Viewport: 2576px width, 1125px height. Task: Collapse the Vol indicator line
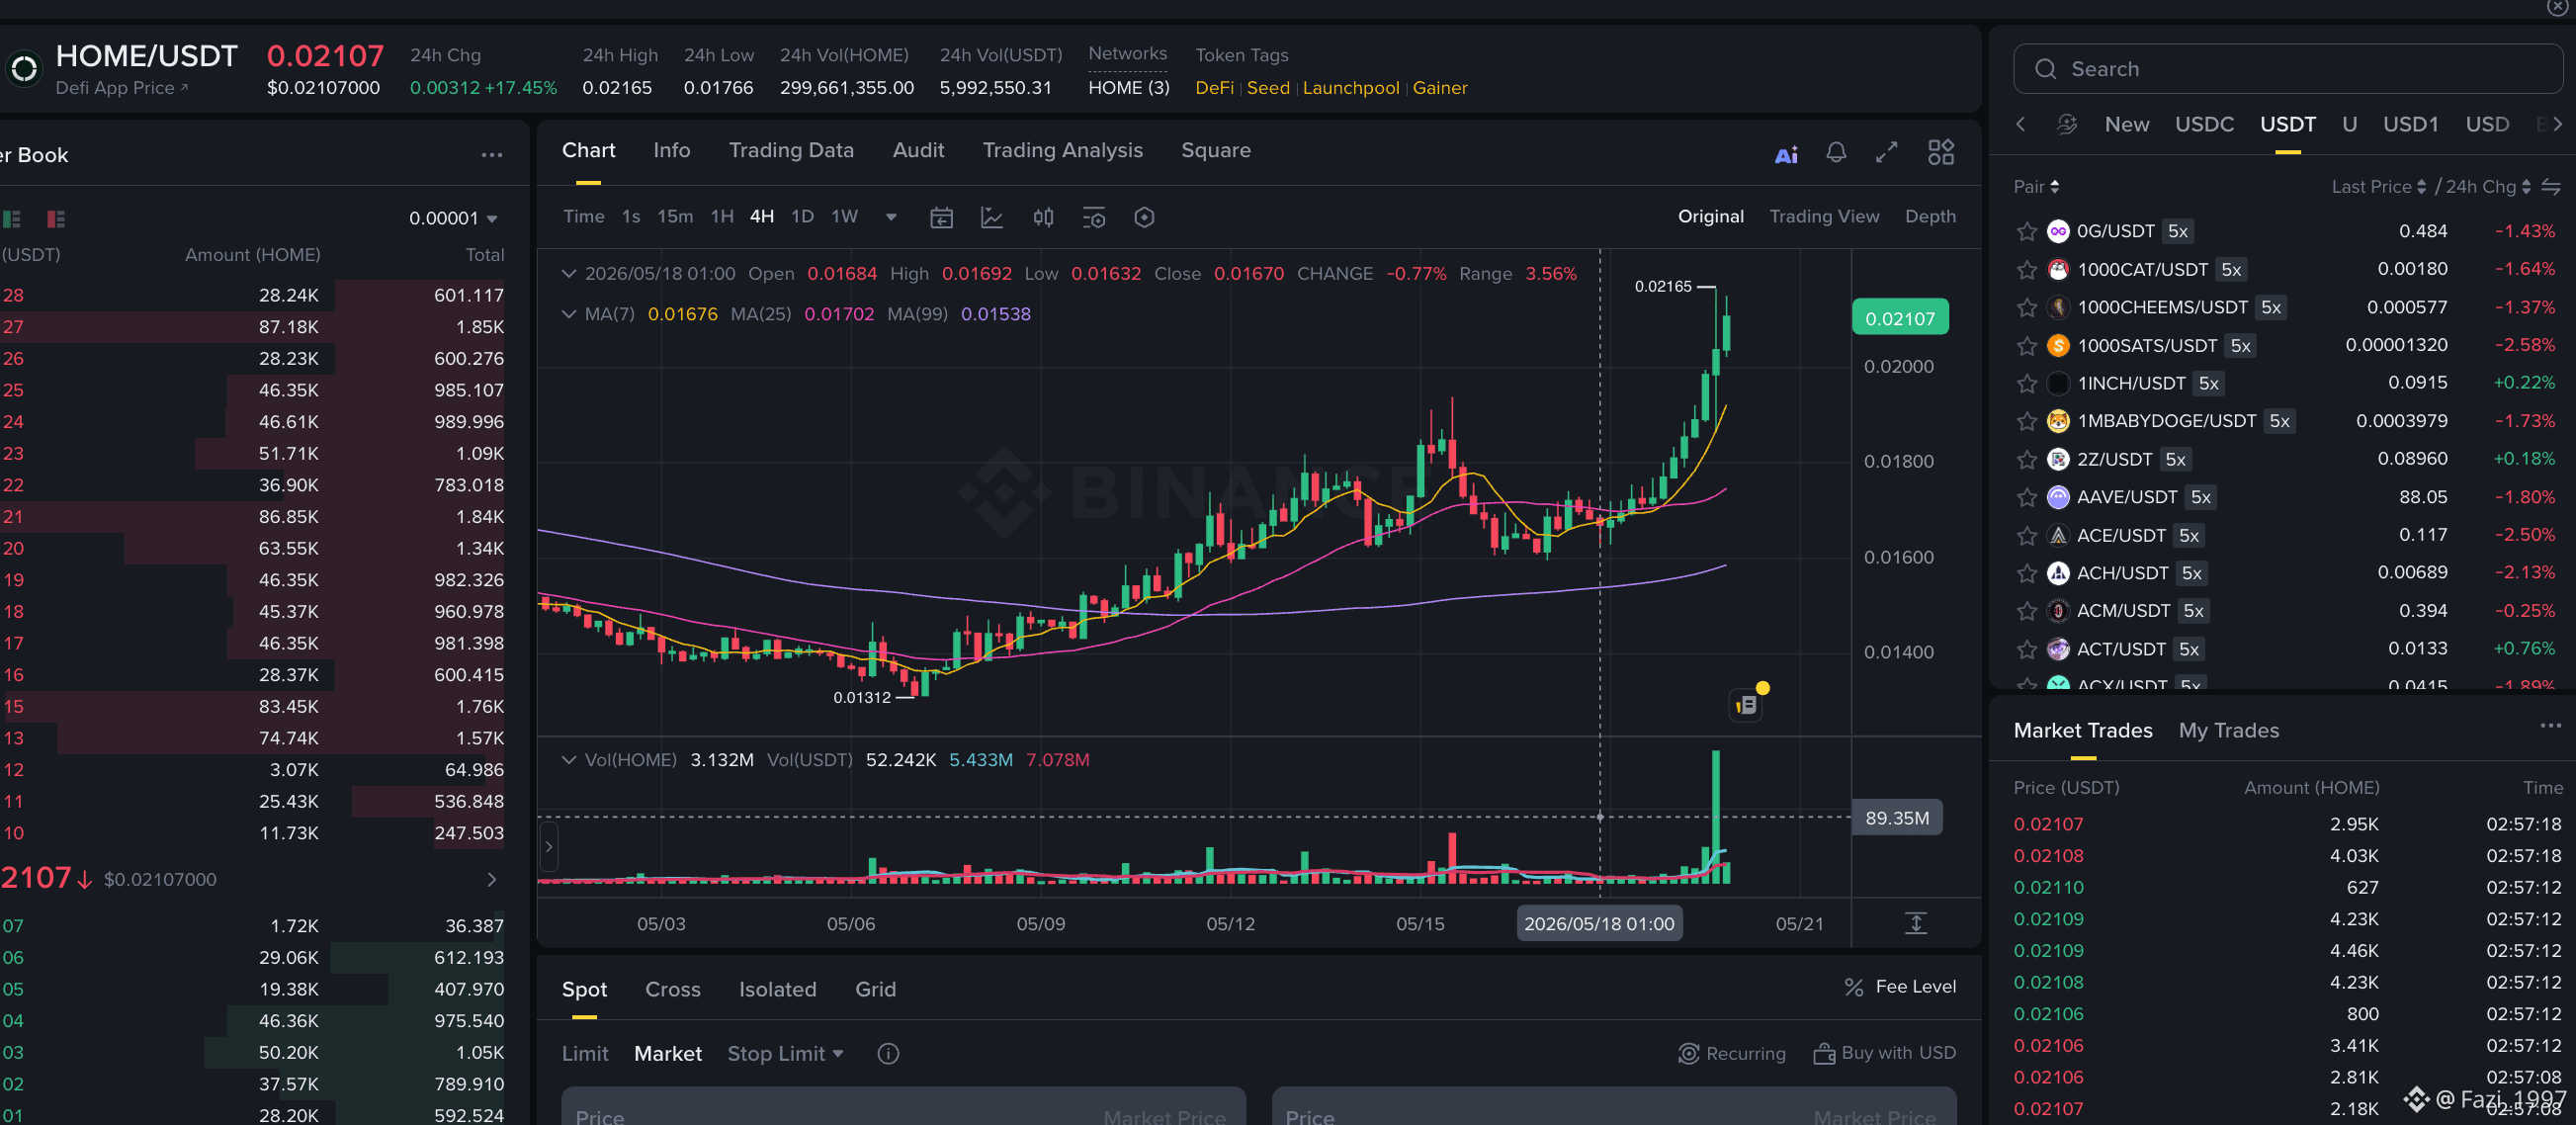(568, 760)
